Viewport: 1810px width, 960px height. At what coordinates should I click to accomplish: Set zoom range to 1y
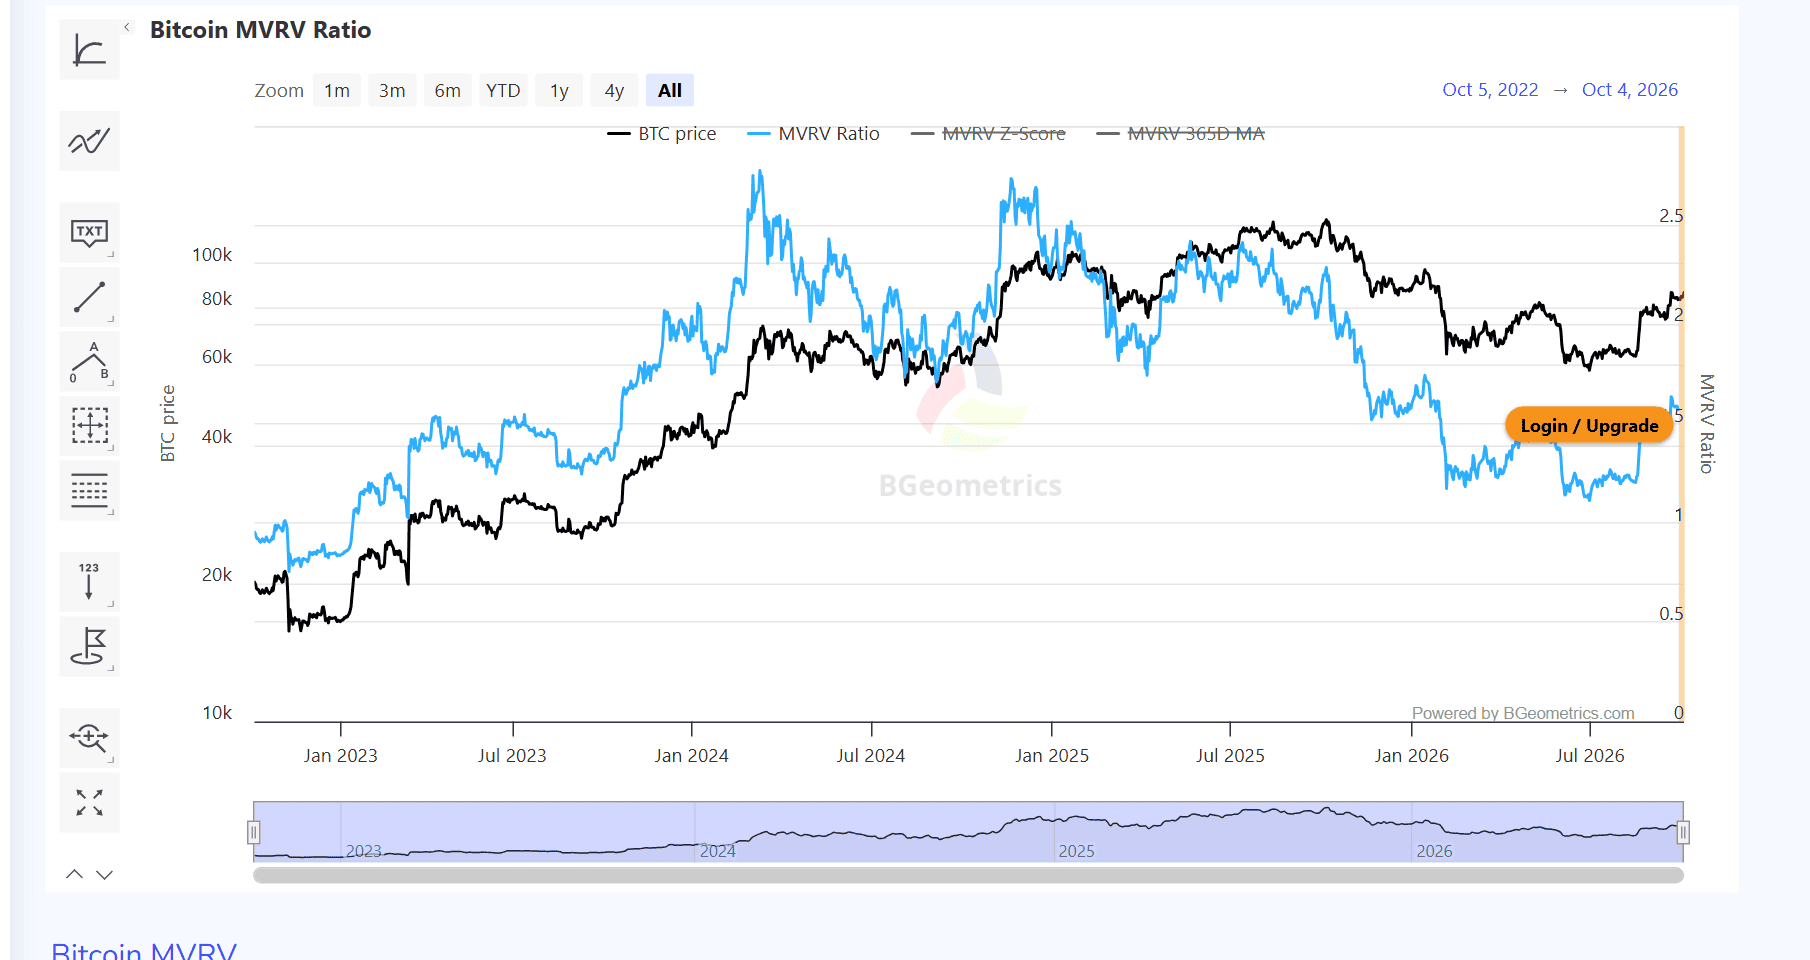coord(559,90)
